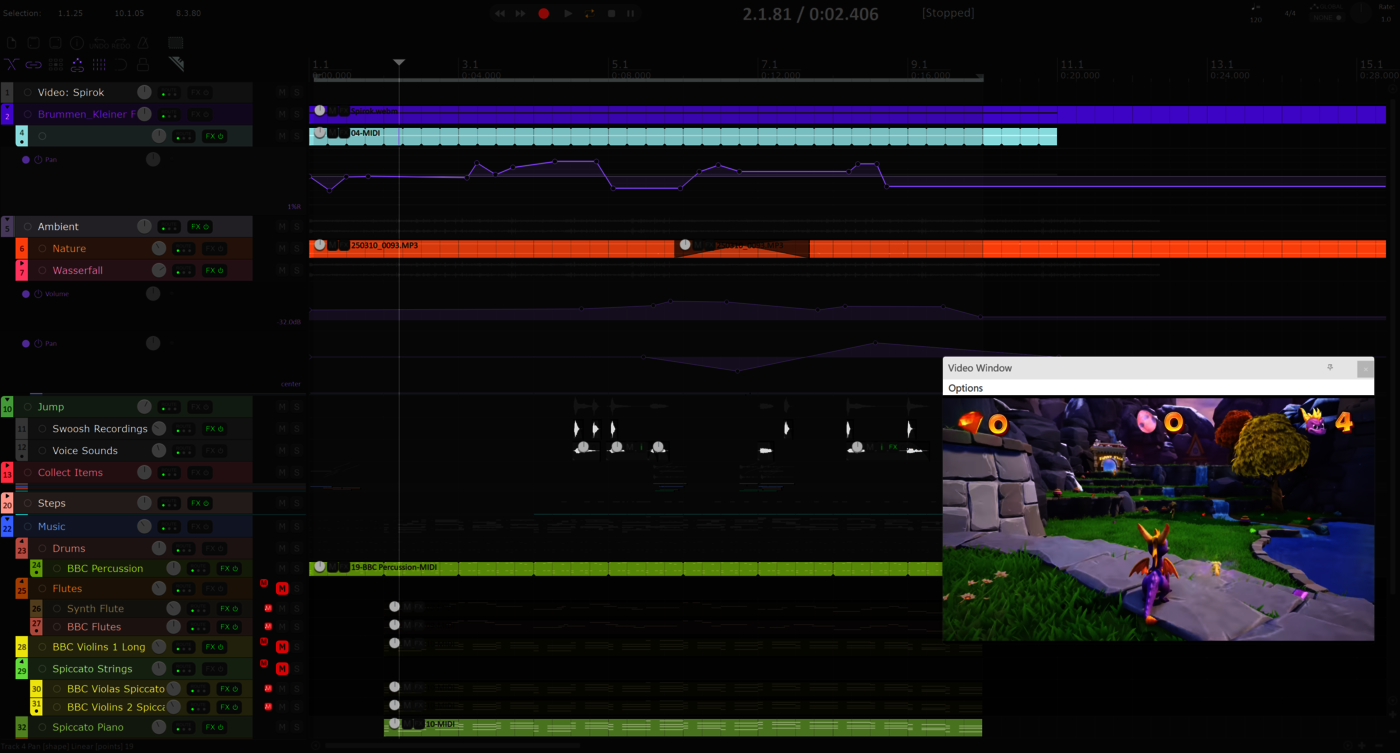Go to project end with fast-forward button

tap(521, 13)
